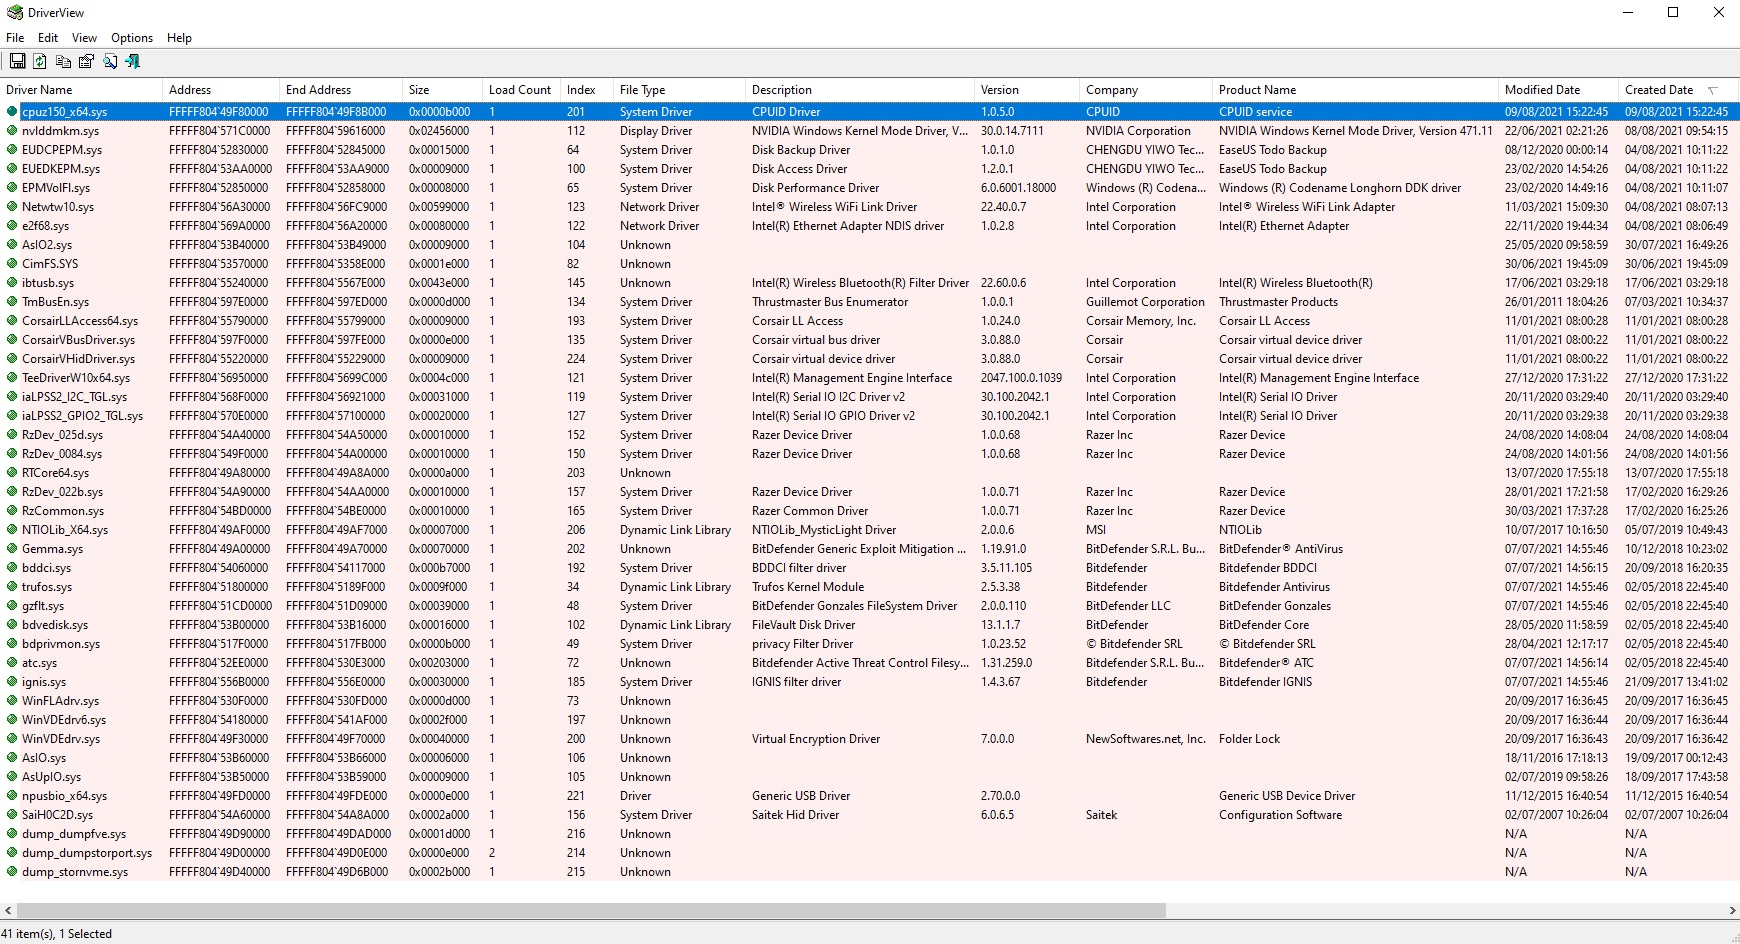The image size is (1740, 944).
Task: Select the CorsairVBusDriver.sys driver name
Action: 78,340
